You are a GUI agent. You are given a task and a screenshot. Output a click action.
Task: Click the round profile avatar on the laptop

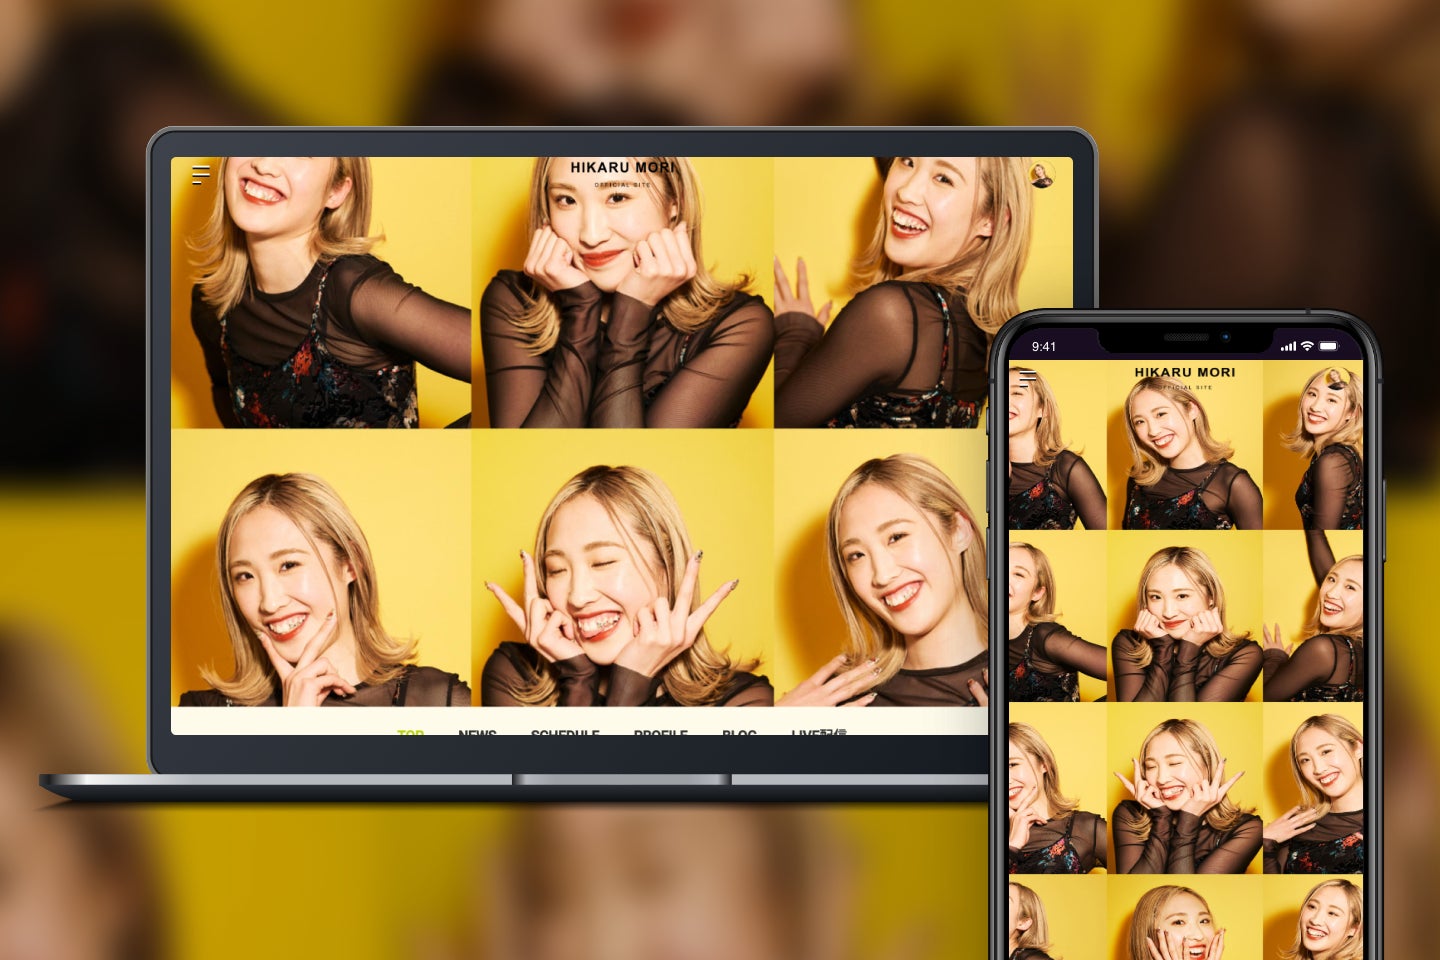click(x=1042, y=175)
